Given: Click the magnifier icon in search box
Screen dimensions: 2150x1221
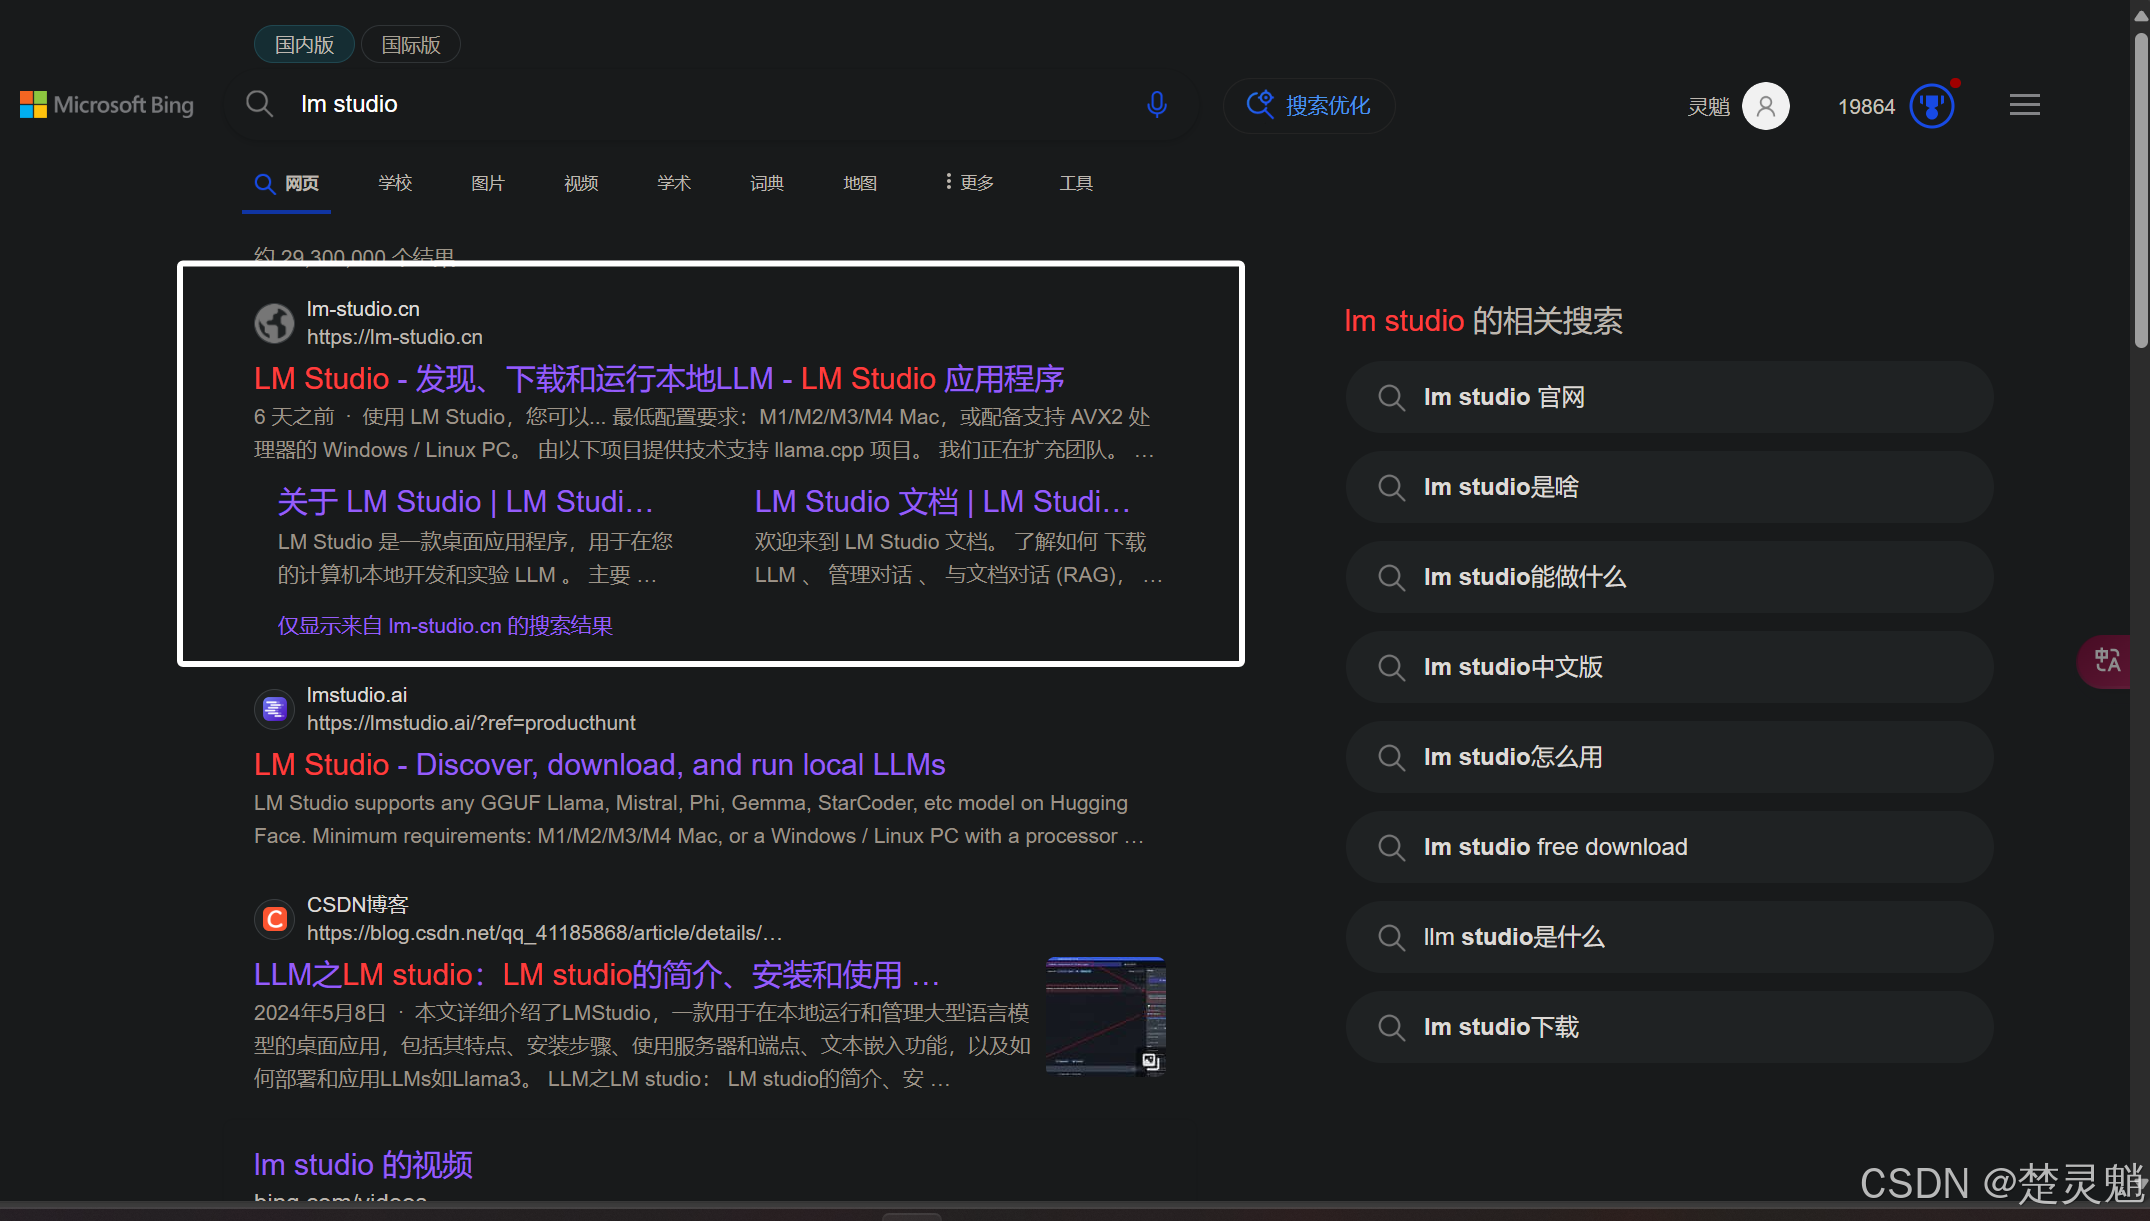Looking at the screenshot, I should [x=260, y=104].
